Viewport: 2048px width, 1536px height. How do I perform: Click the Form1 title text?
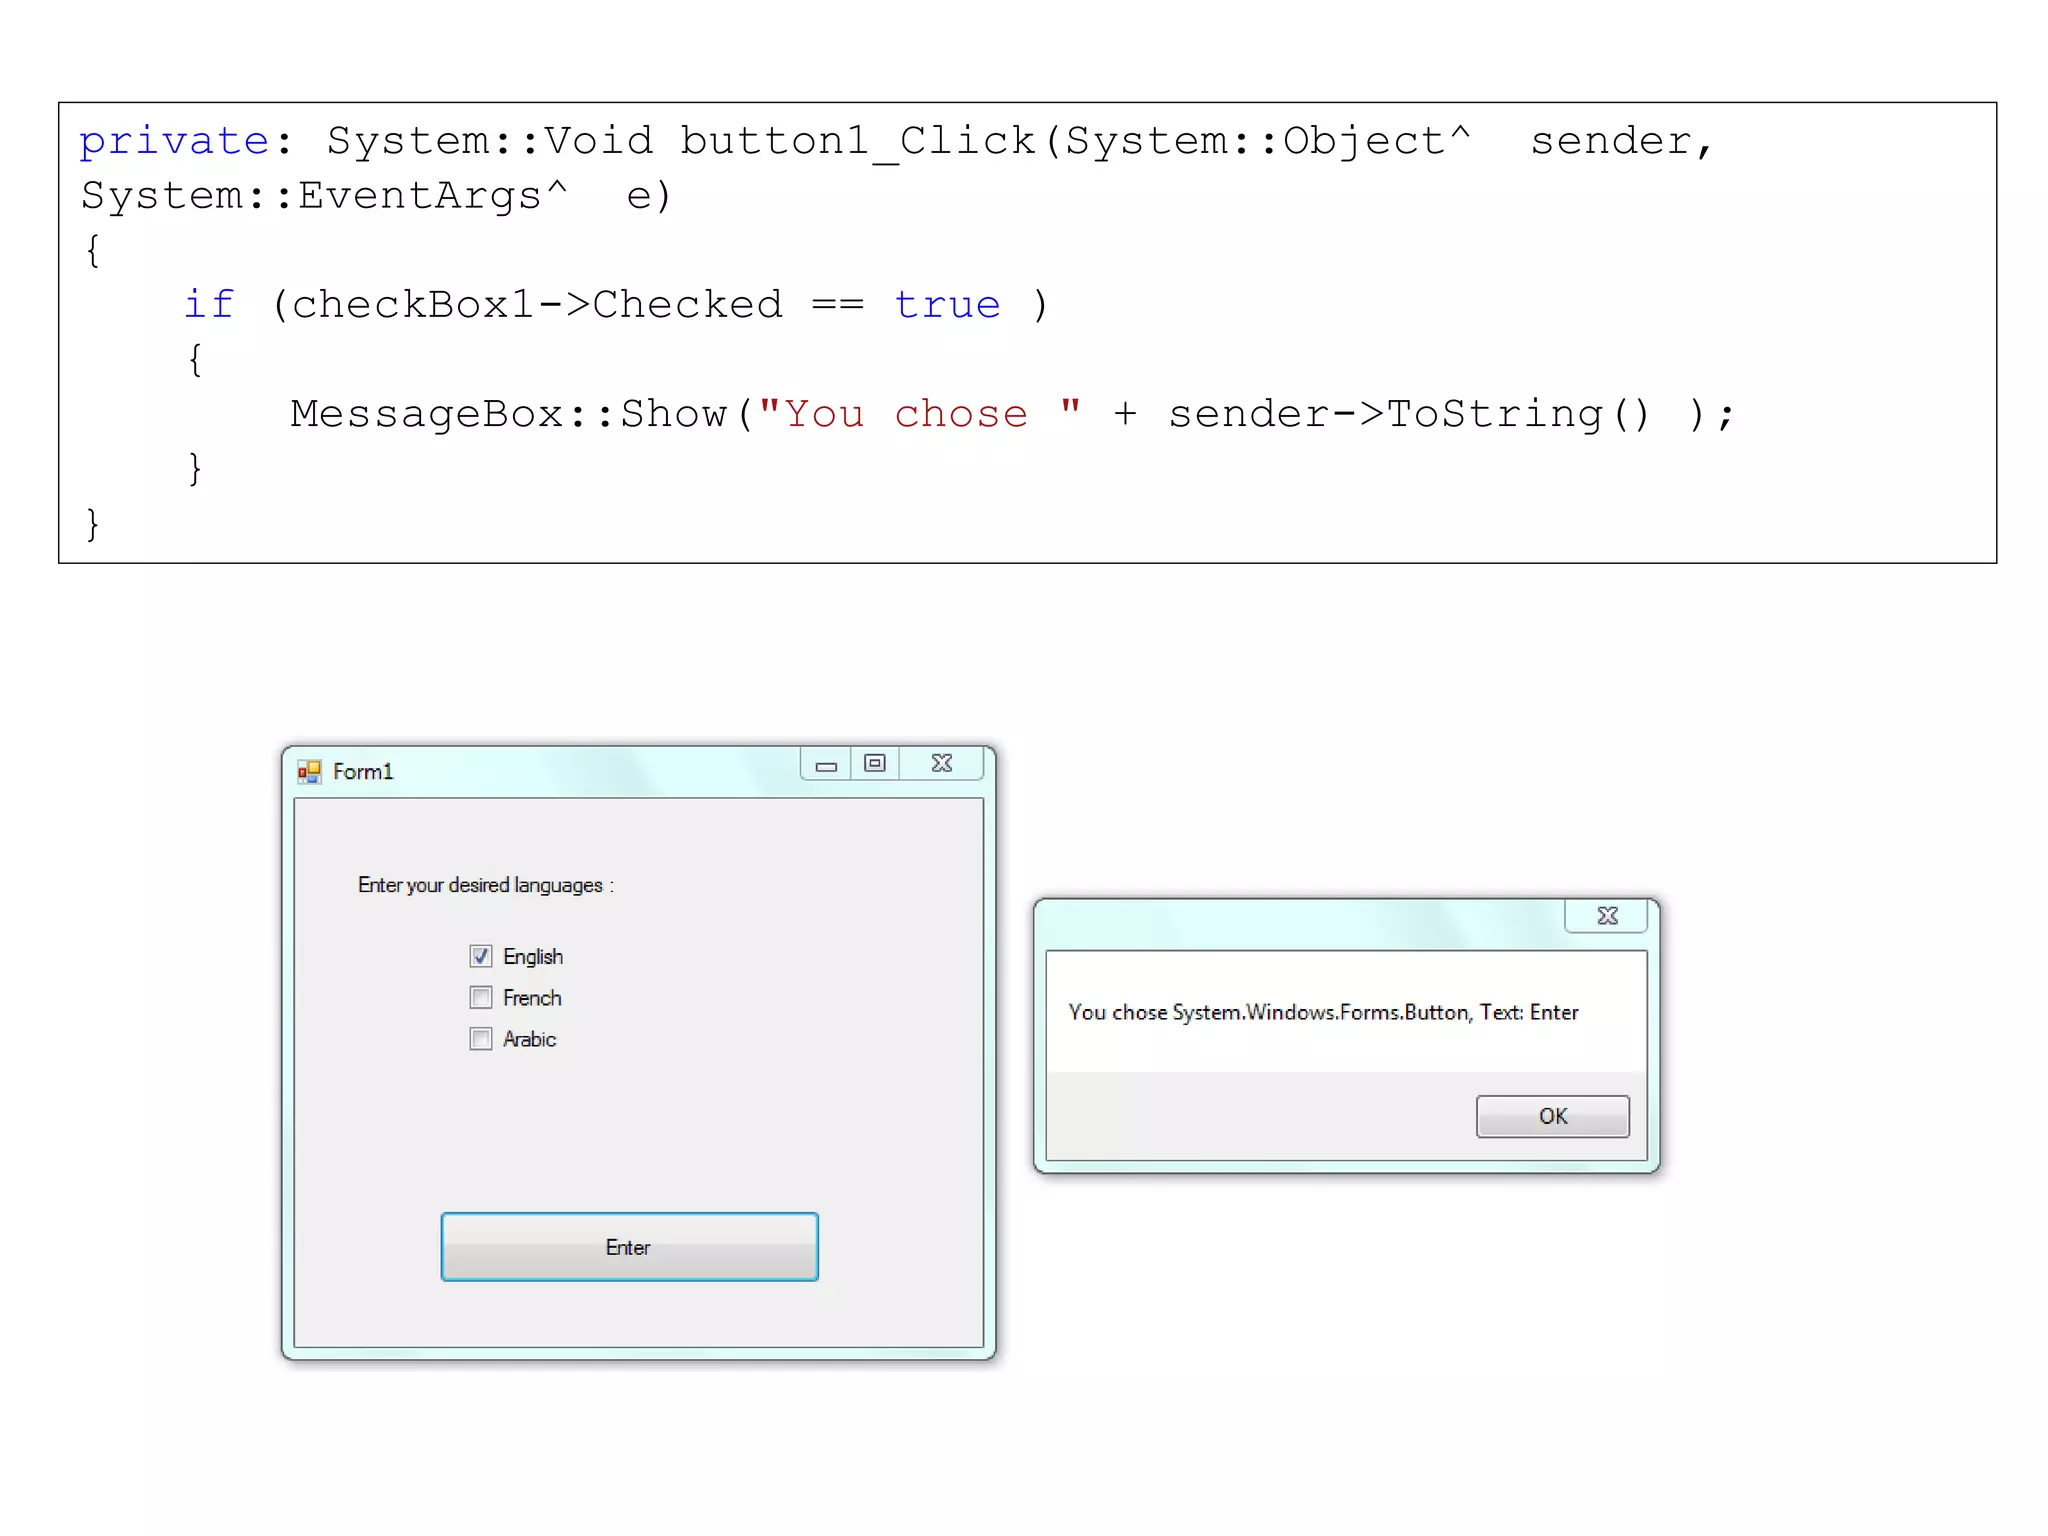point(363,771)
